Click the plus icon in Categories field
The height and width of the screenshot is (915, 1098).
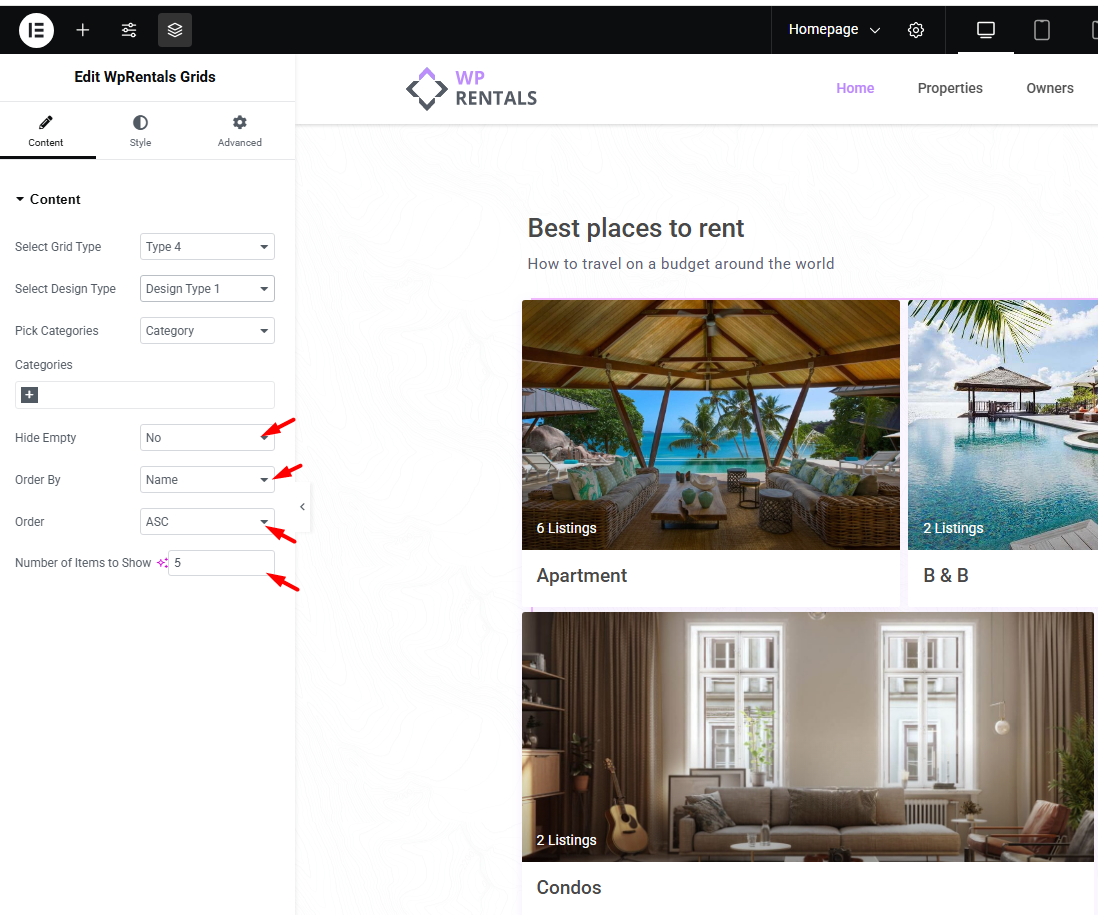click(30, 395)
